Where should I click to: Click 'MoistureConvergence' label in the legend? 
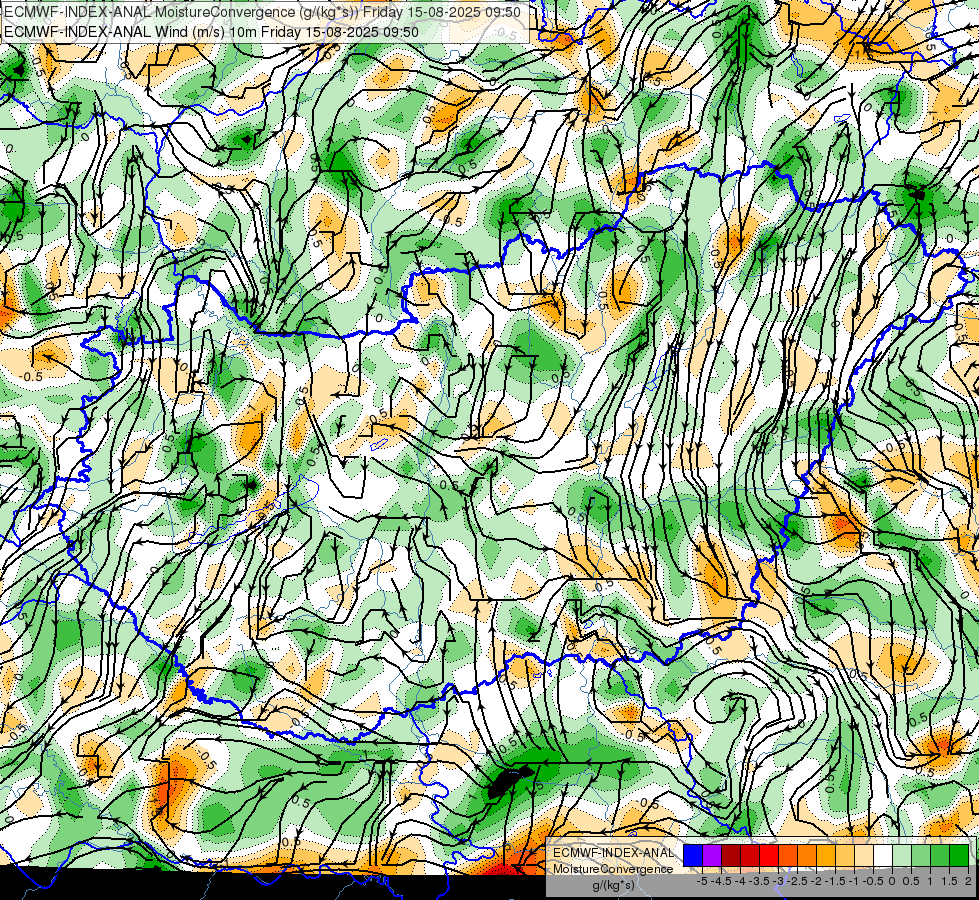(613, 869)
